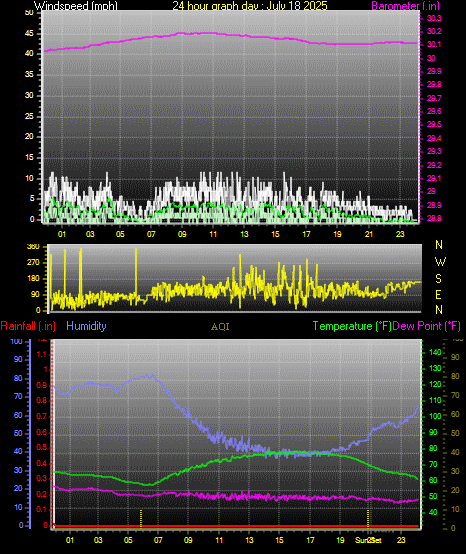Click the 24 hour graph day title
Screen dimensions: 466x554
[250, 6]
